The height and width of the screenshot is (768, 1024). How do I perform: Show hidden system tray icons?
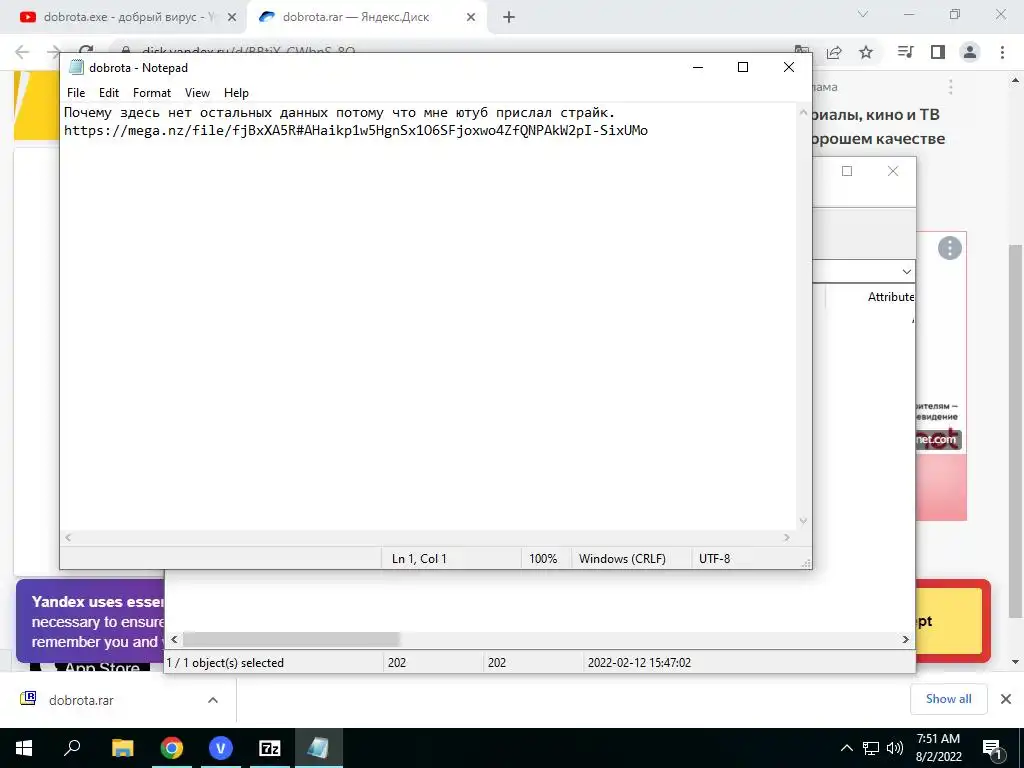tap(846, 748)
